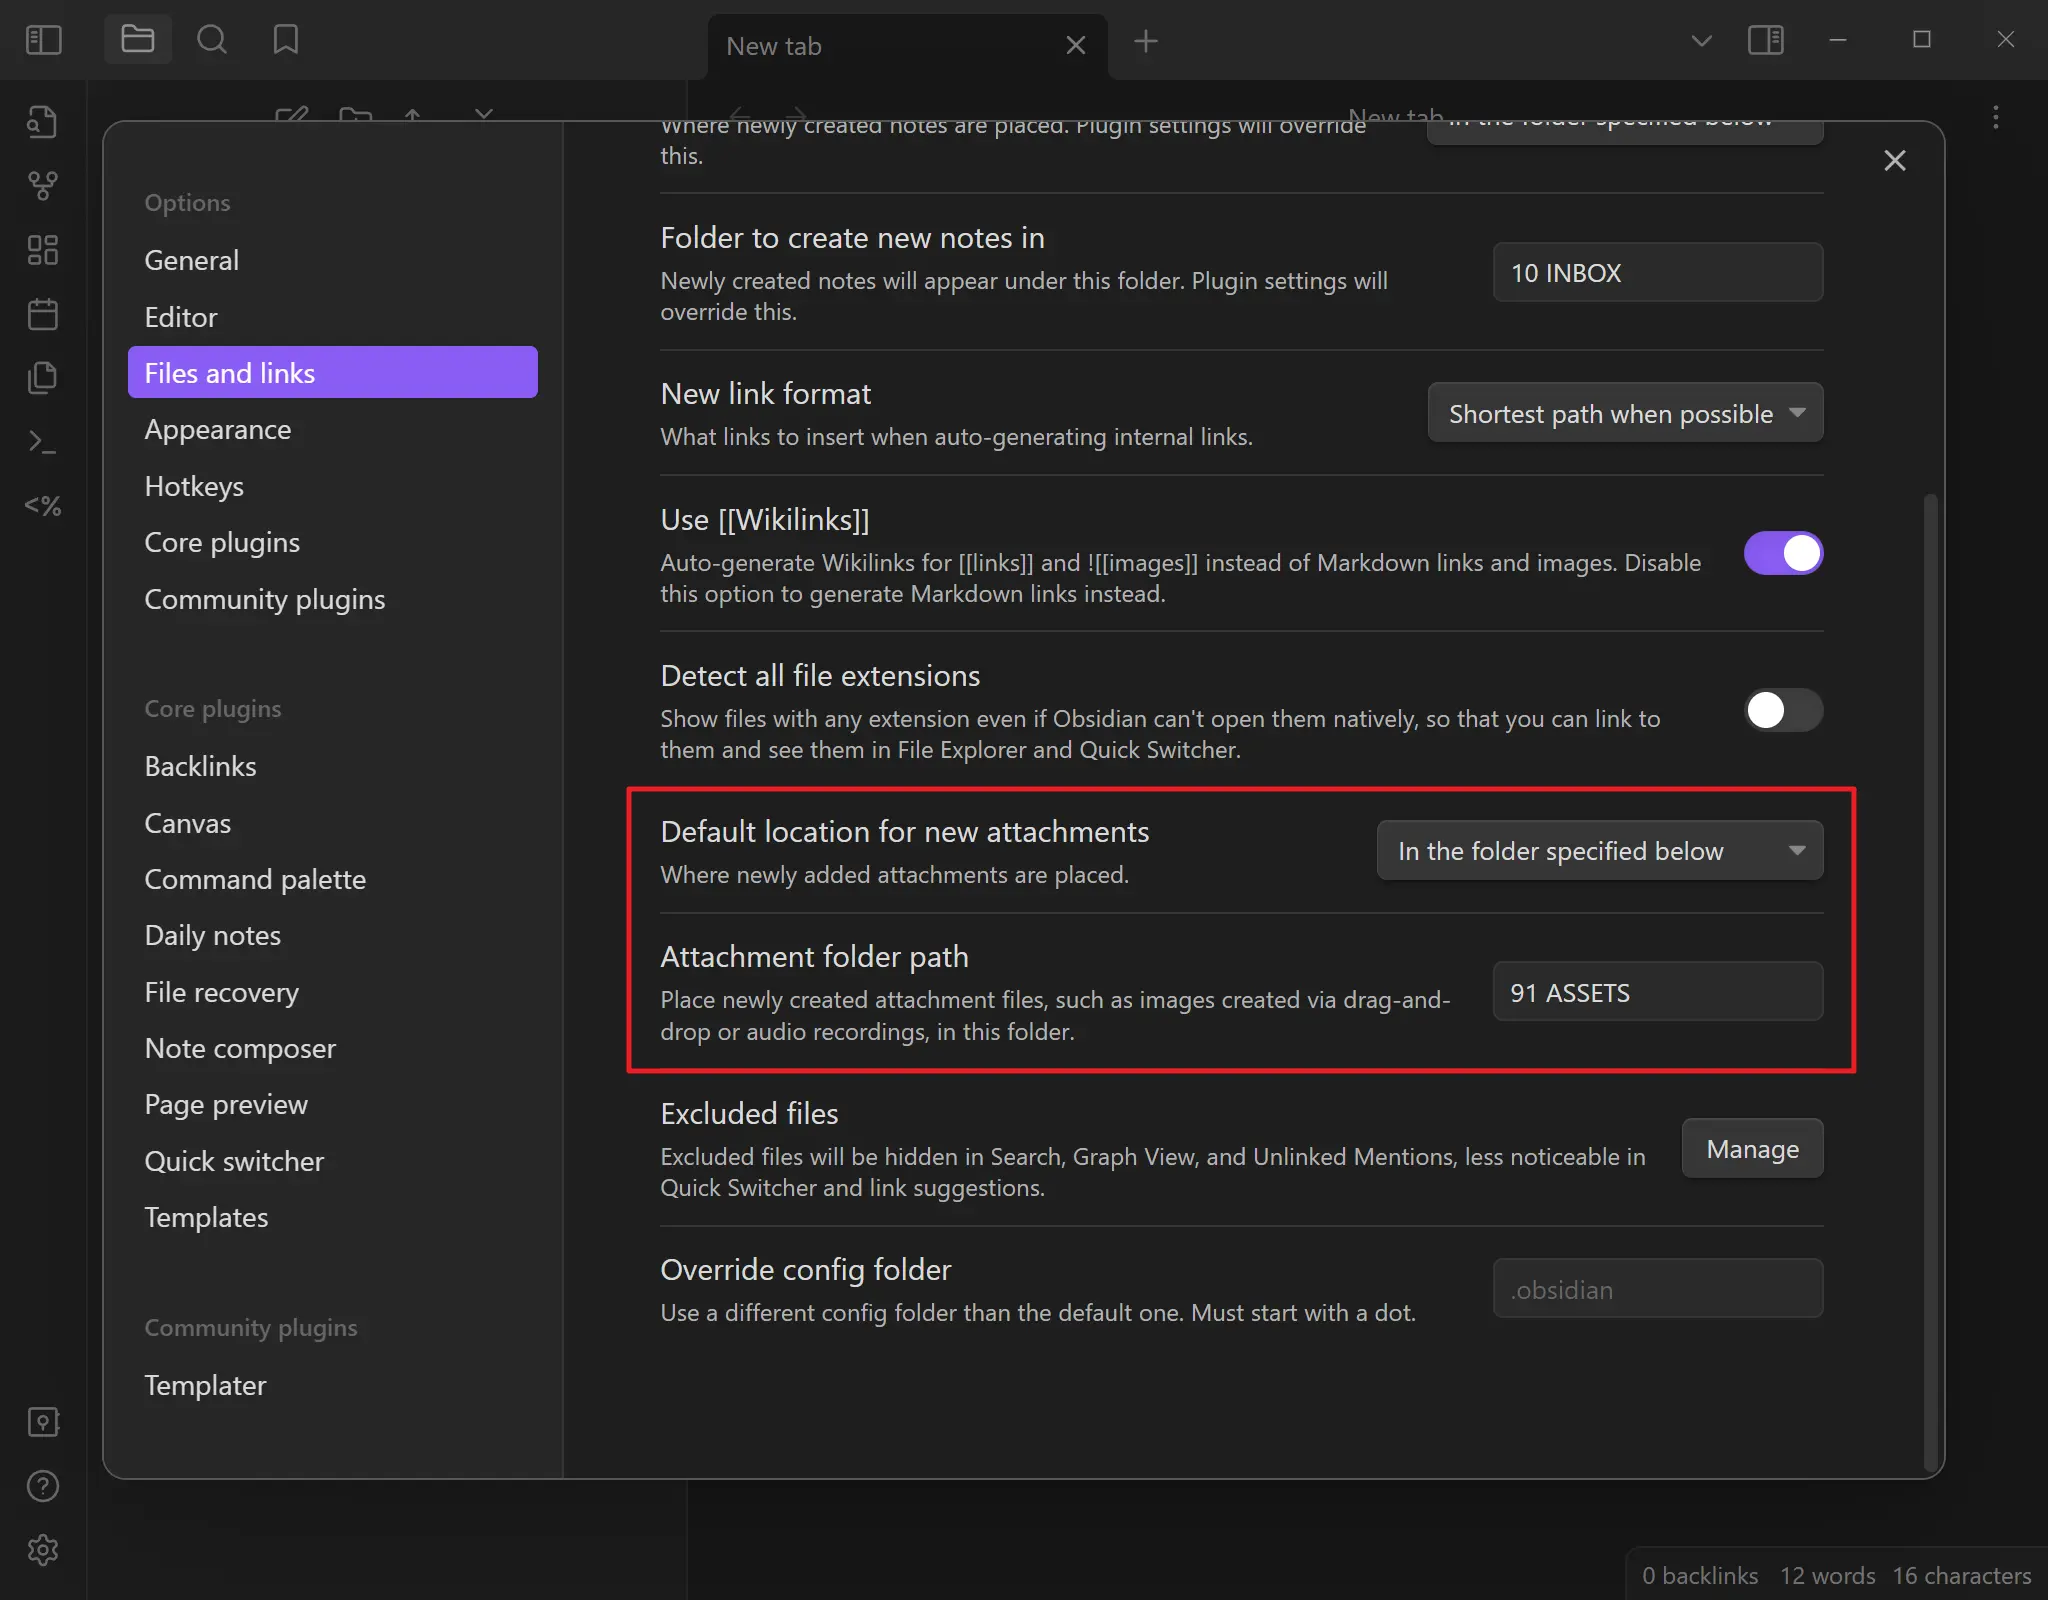Click the Attachment folder path field
This screenshot has height=1600, width=2048.
click(1657, 992)
